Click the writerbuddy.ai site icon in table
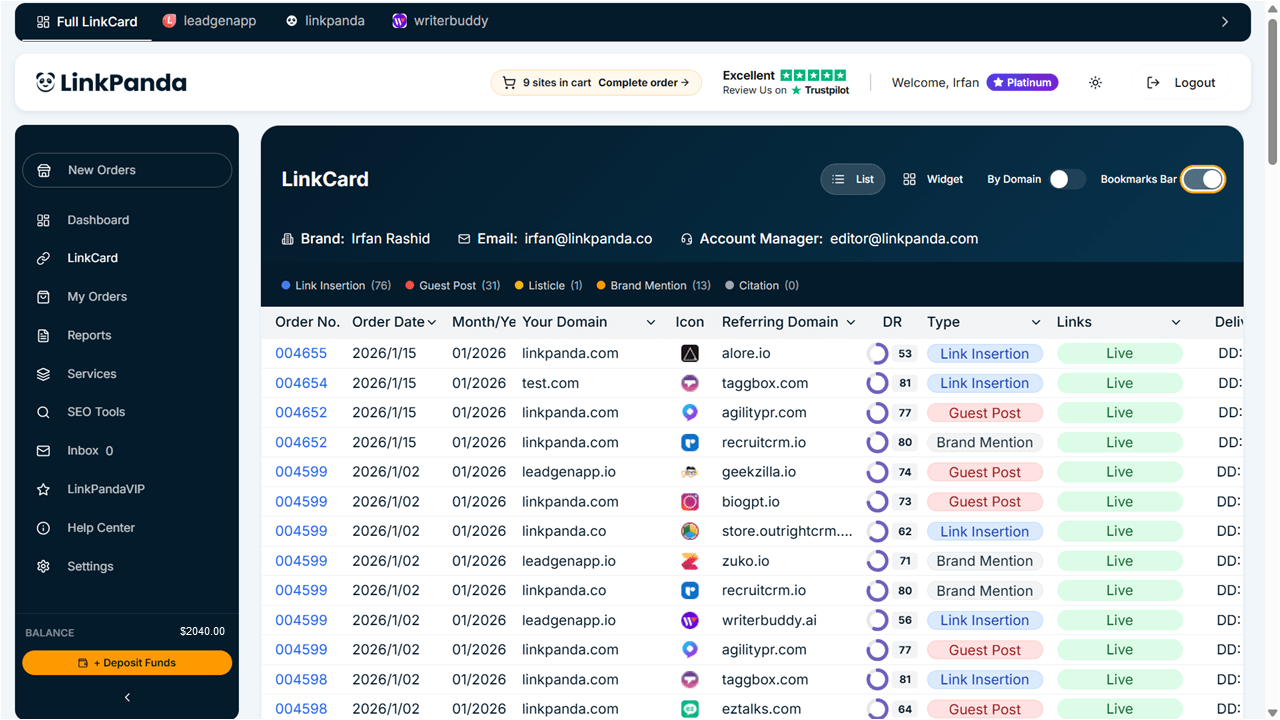Viewport: 1280px width, 720px height. 689,620
